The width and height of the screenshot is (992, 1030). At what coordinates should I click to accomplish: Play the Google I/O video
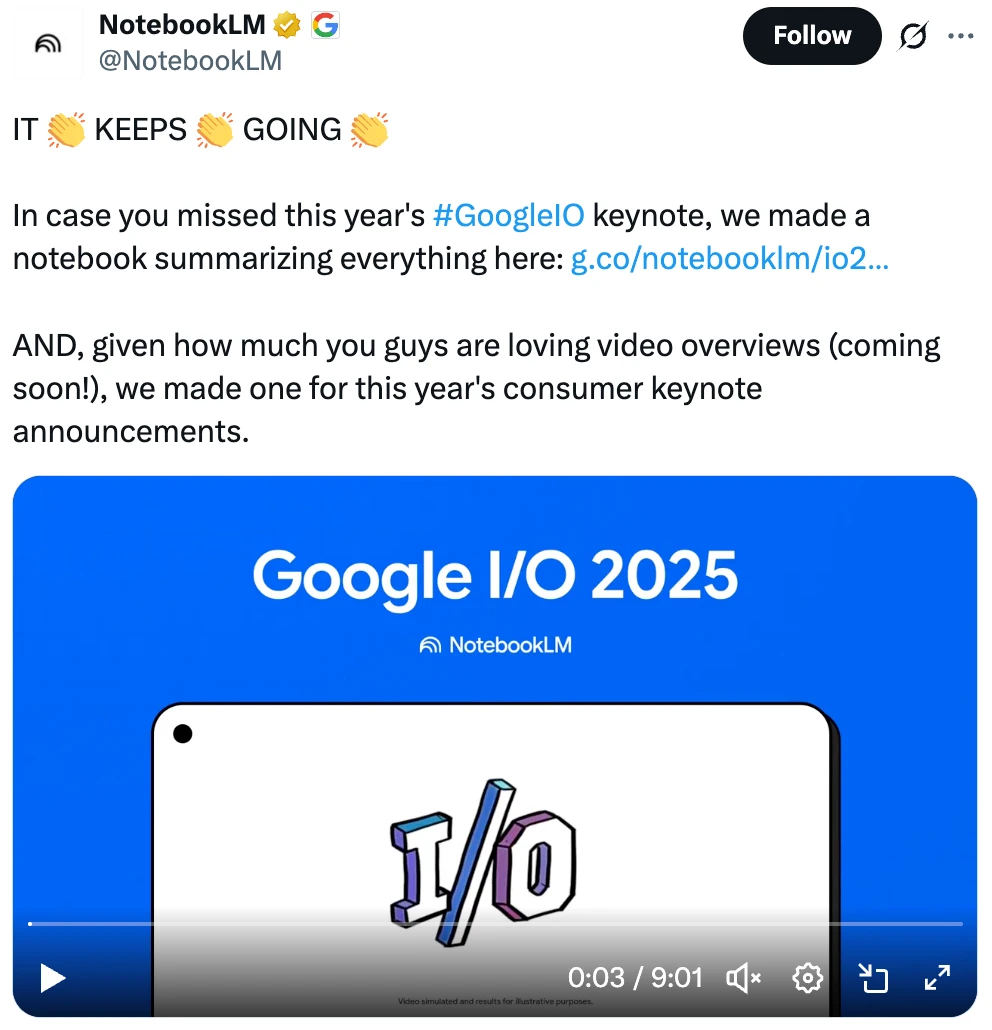point(53,978)
